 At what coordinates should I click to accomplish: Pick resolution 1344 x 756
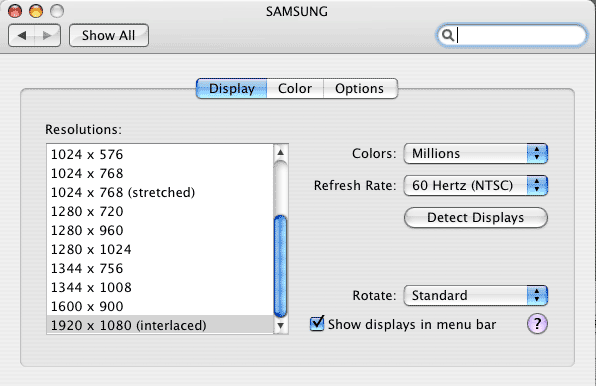(x=160, y=268)
